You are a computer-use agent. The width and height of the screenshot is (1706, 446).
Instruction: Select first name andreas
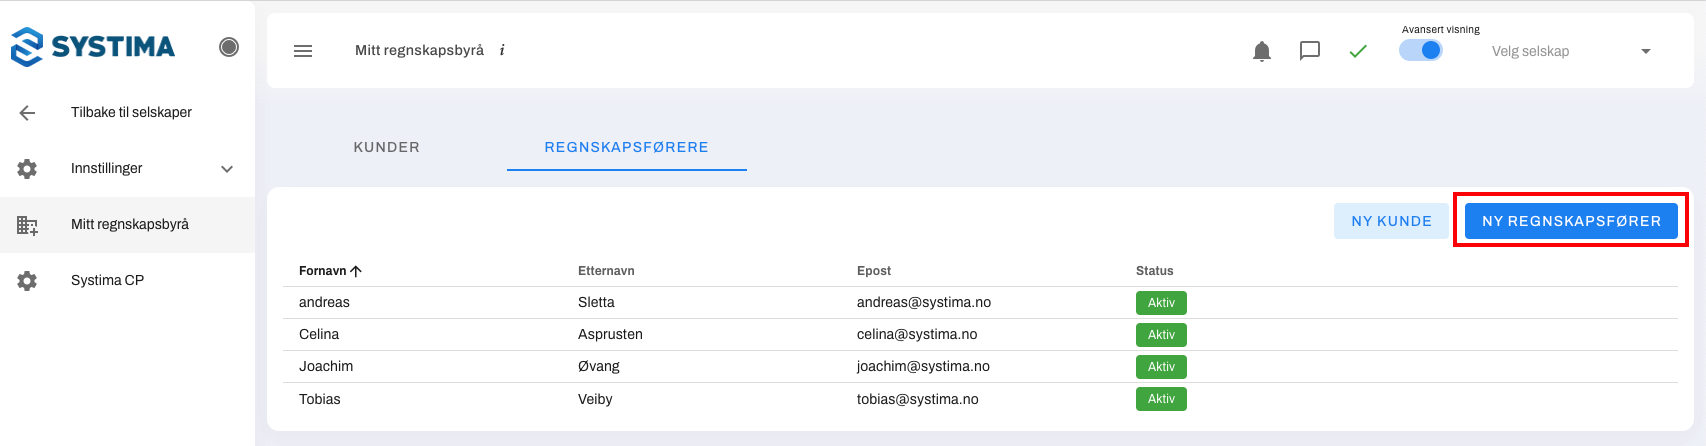324,303
